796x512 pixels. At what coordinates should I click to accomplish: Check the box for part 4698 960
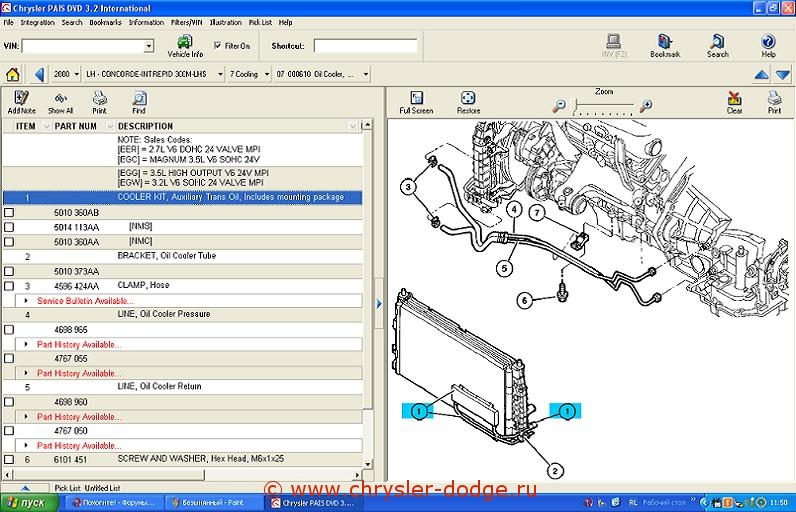[x=9, y=402]
